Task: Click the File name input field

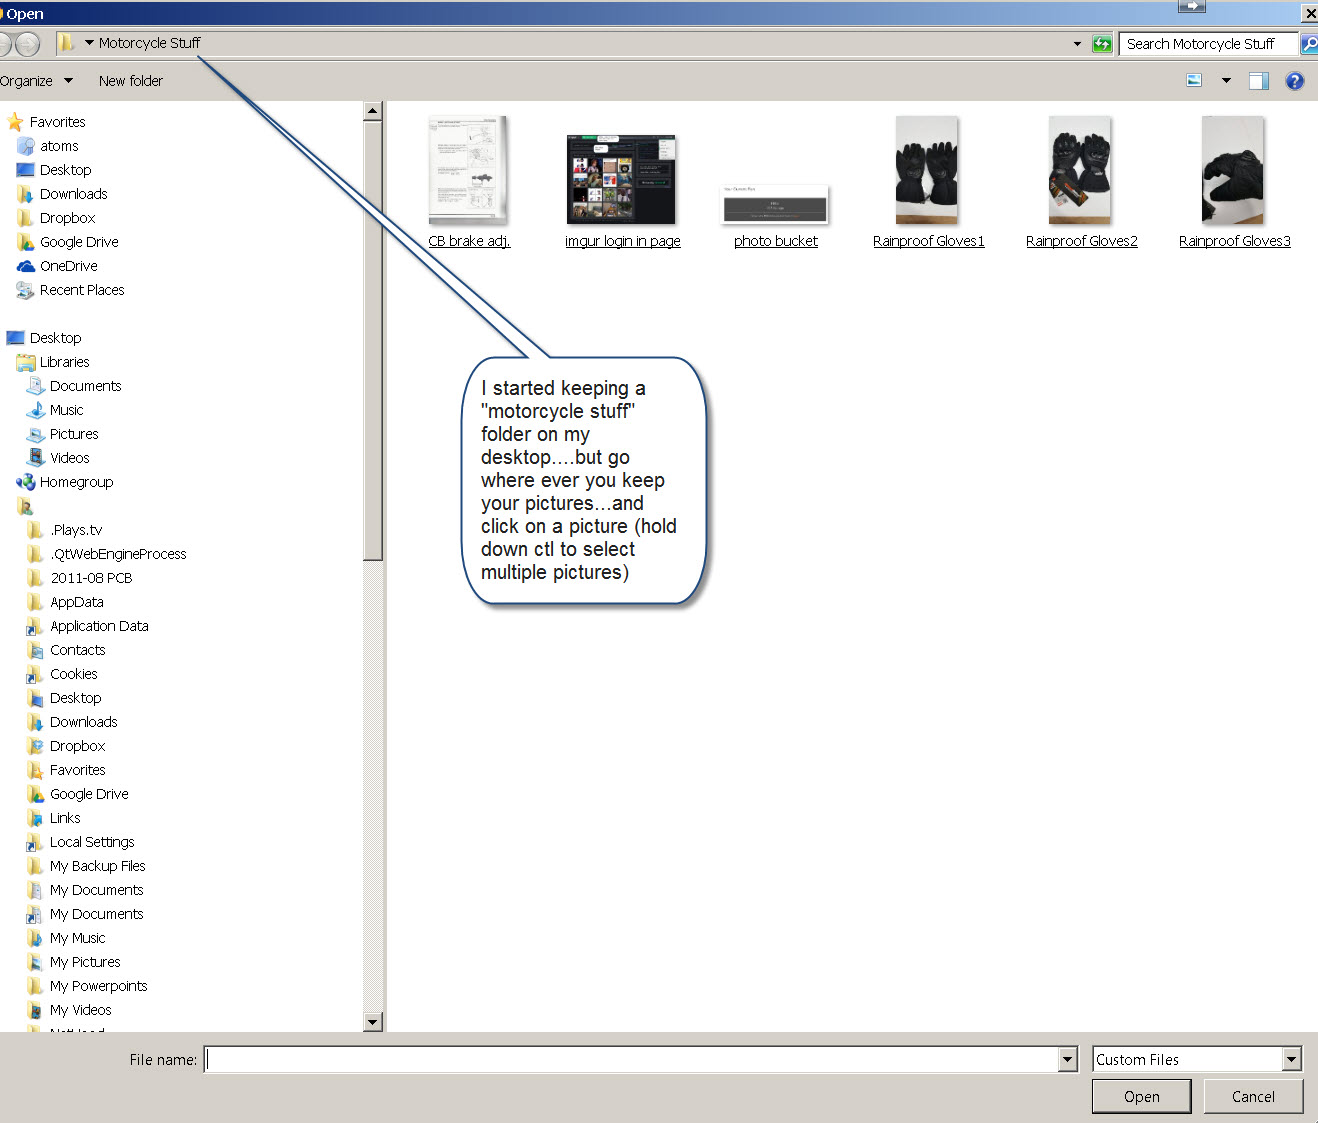Action: pyautogui.click(x=632, y=1060)
